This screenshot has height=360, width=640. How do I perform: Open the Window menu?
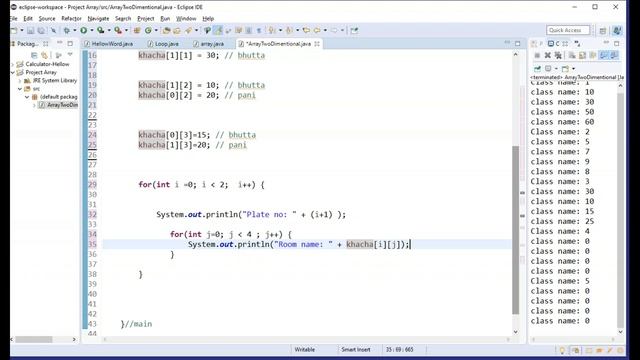click(x=186, y=18)
